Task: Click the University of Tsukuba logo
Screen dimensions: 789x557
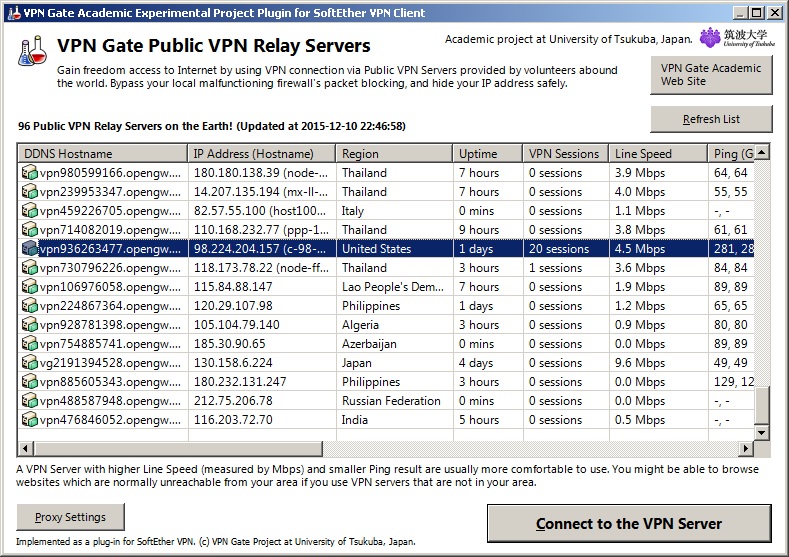Action: point(737,38)
